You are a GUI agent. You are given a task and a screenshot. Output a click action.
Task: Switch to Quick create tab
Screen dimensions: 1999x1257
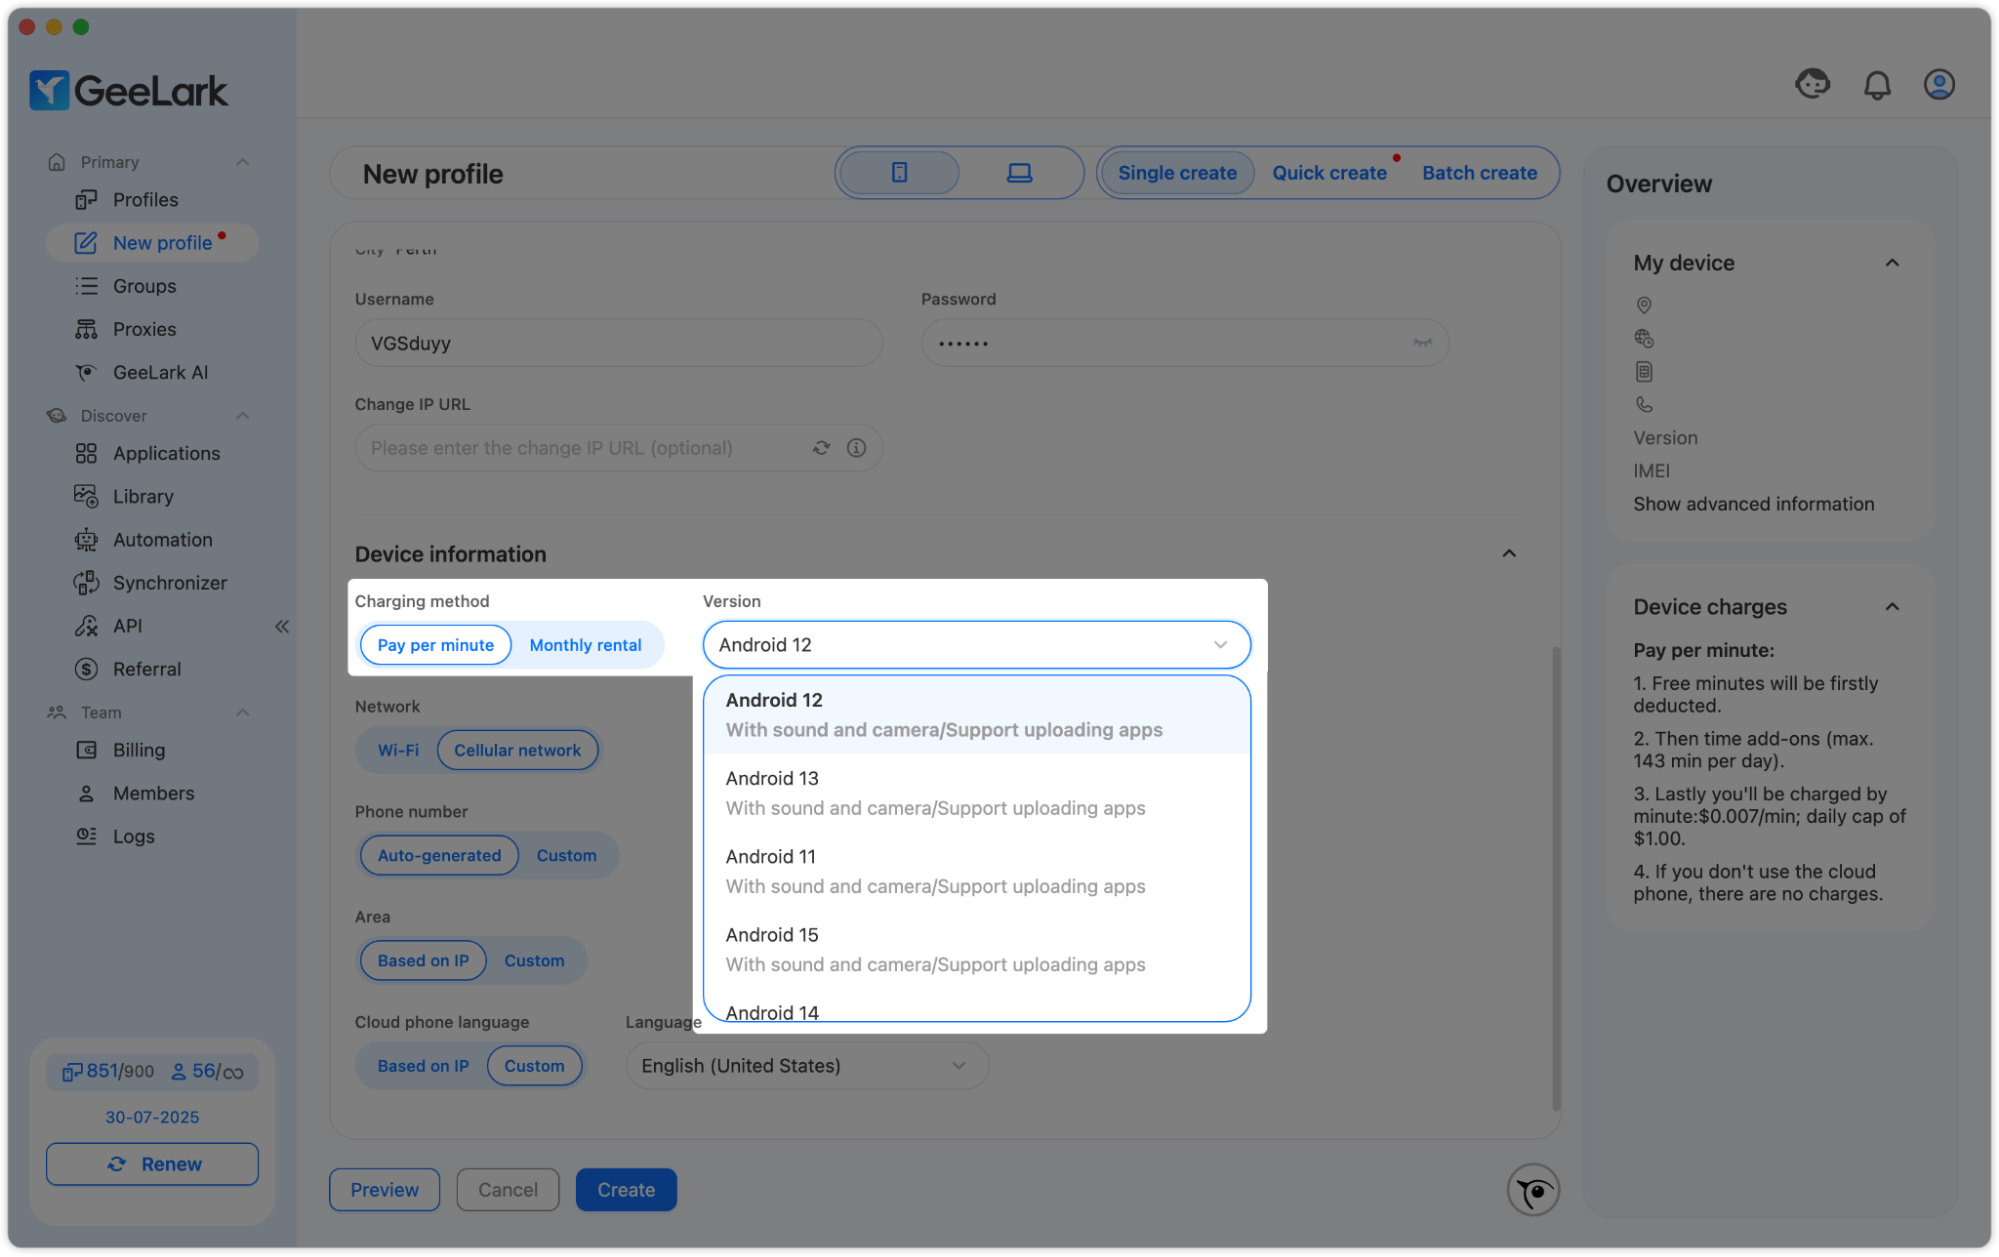click(x=1329, y=173)
